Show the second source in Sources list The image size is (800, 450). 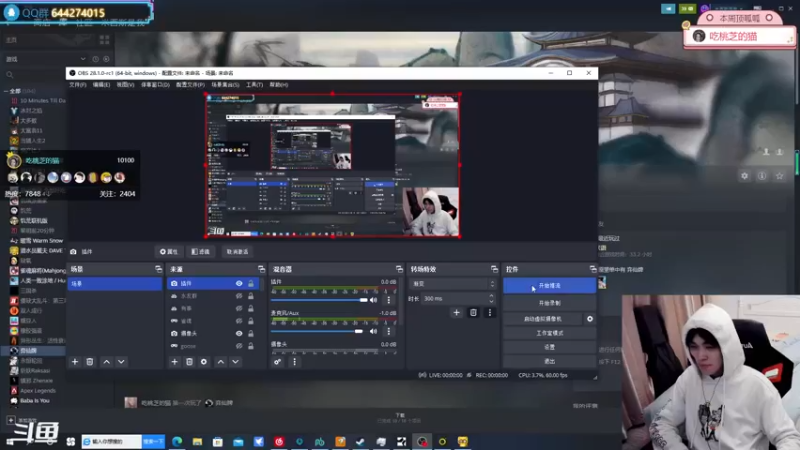(x=239, y=296)
